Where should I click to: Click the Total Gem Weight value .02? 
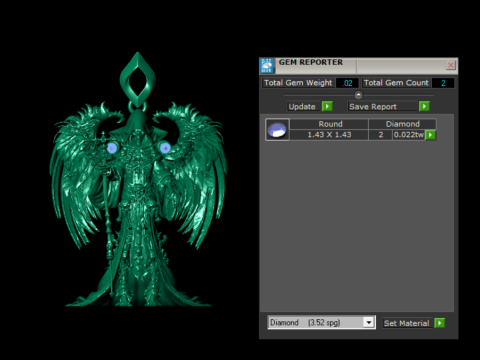coord(347,83)
